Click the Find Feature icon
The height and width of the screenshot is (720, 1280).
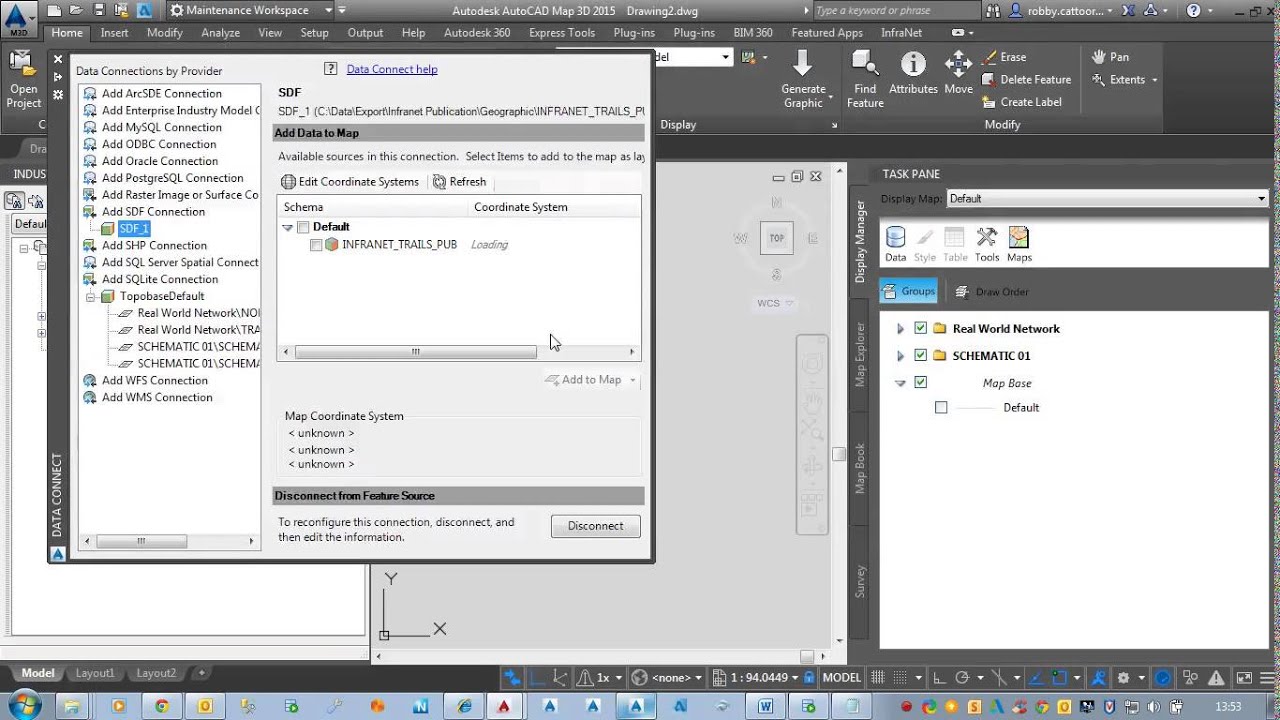865,64
